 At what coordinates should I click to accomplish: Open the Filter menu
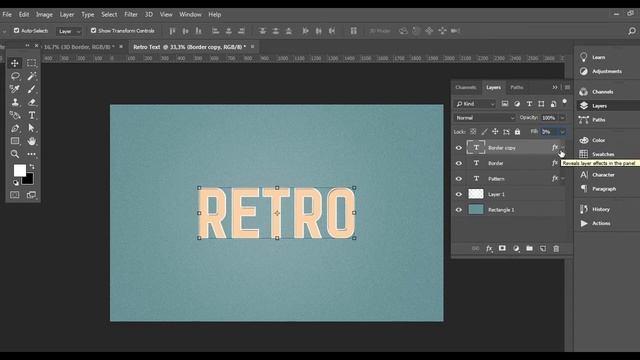coord(131,15)
